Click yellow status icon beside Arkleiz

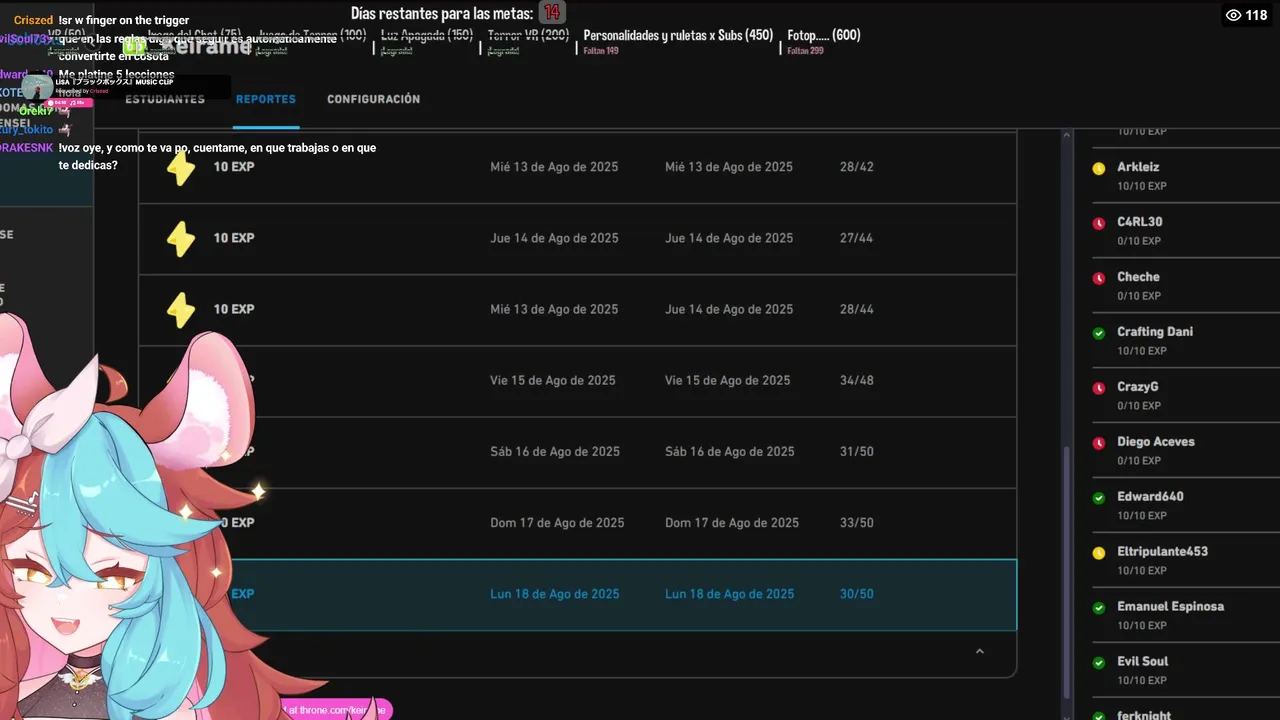[1098, 168]
